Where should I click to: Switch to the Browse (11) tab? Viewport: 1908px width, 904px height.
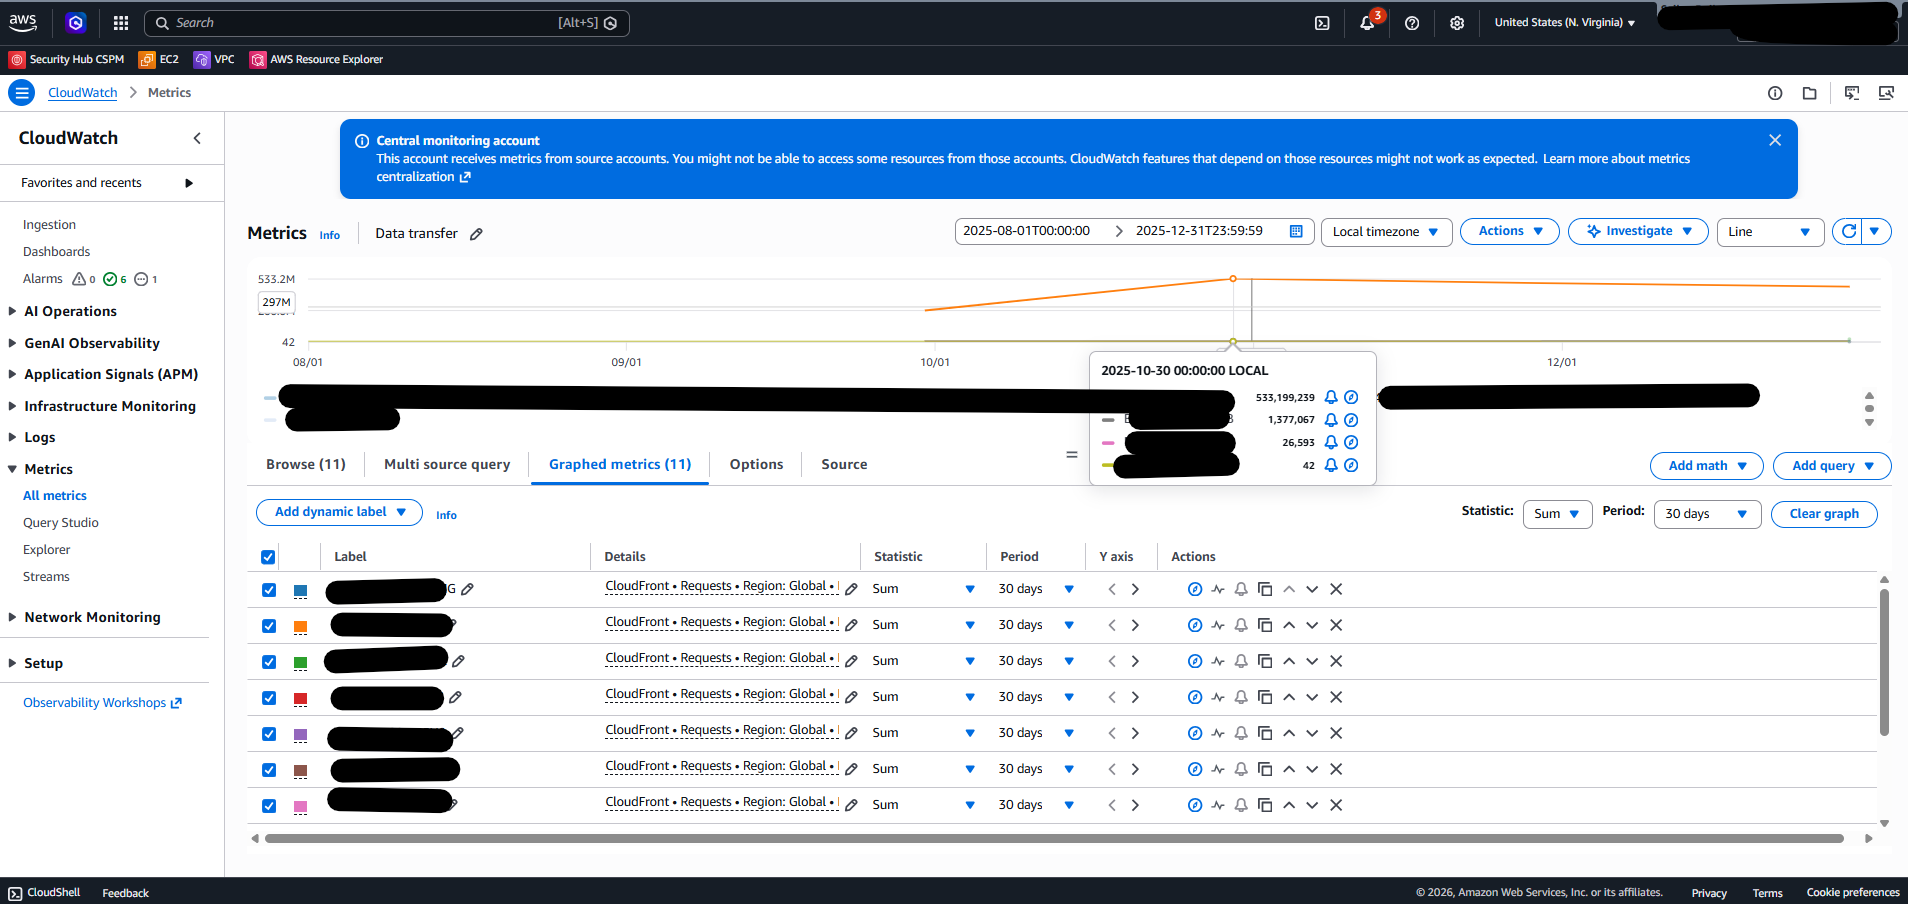click(x=306, y=464)
